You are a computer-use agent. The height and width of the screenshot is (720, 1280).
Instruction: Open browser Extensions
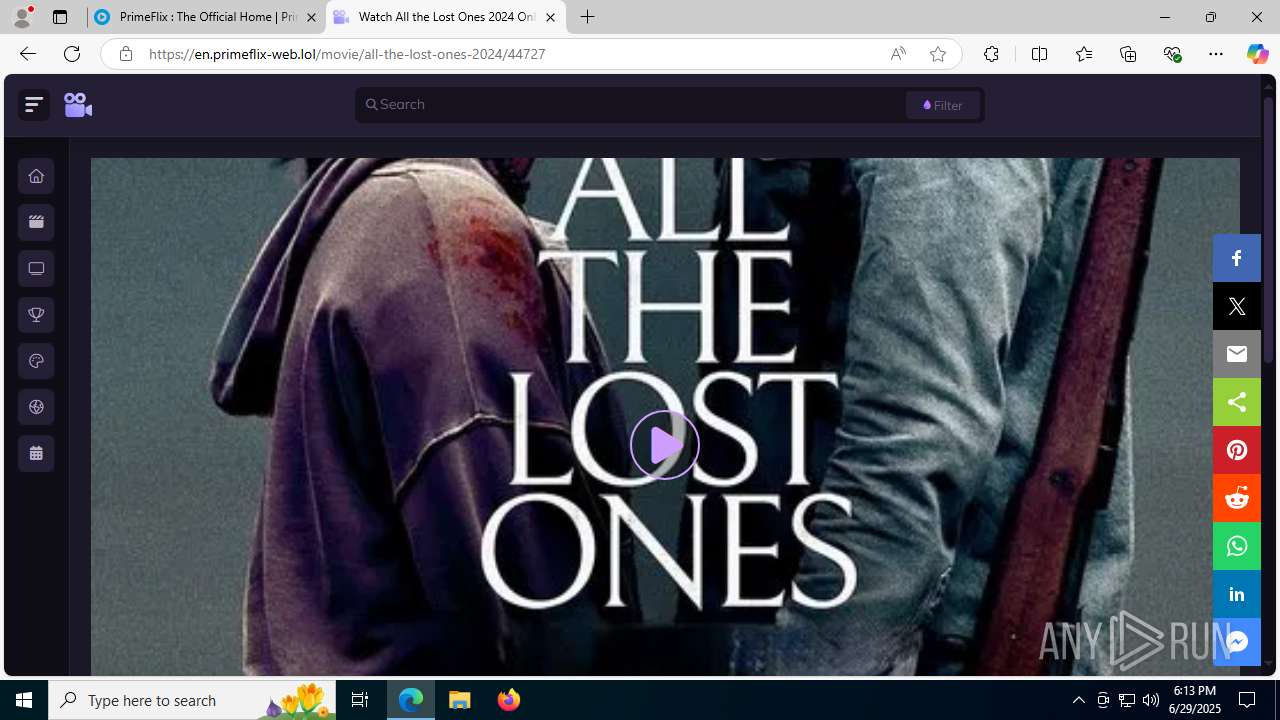pyautogui.click(x=991, y=54)
